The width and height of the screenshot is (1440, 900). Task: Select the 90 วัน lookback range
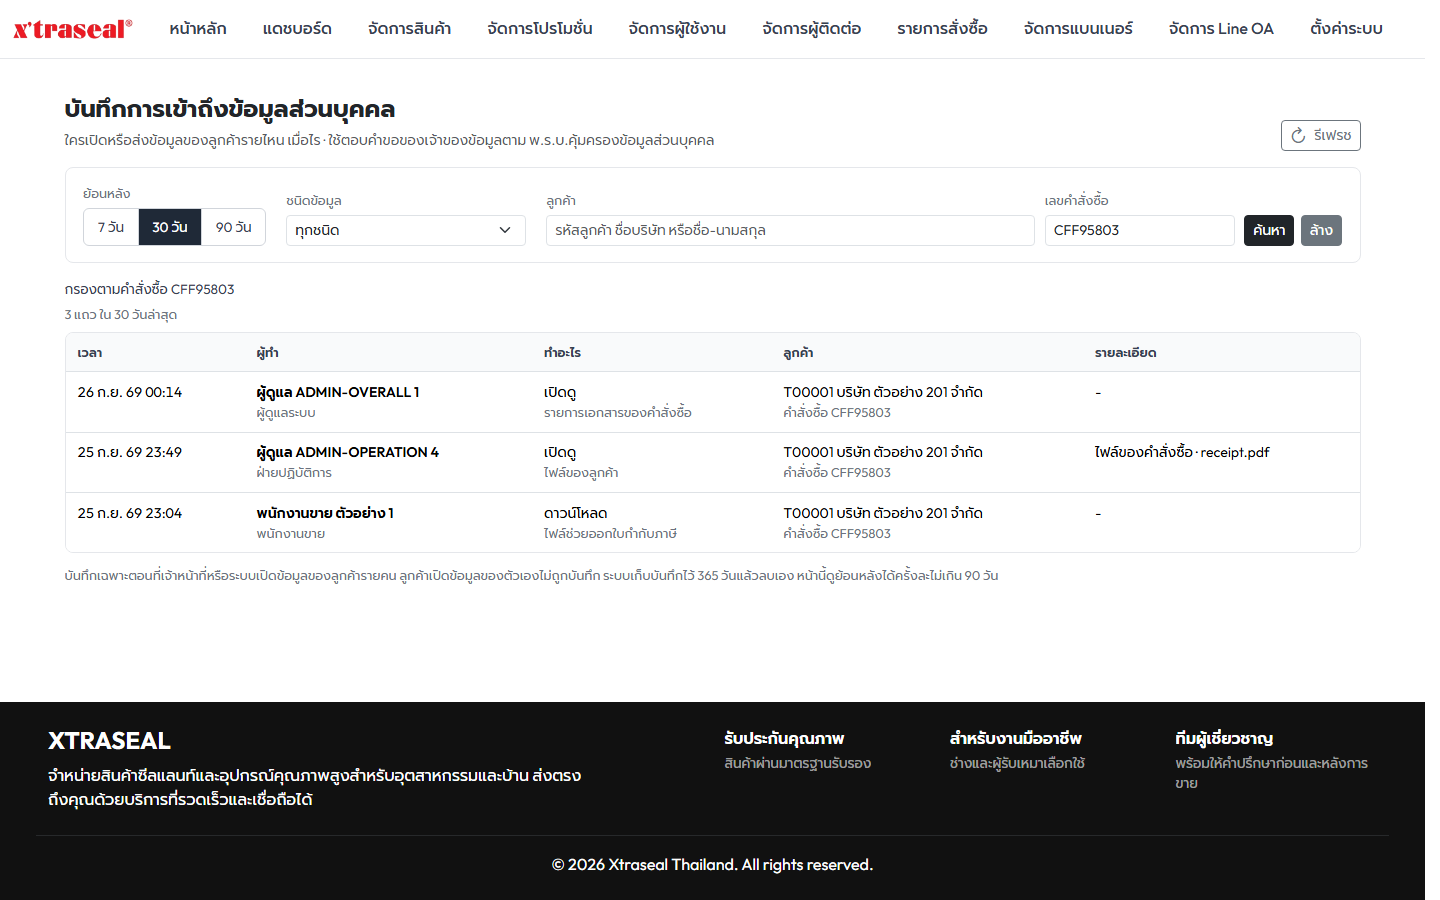(x=233, y=227)
